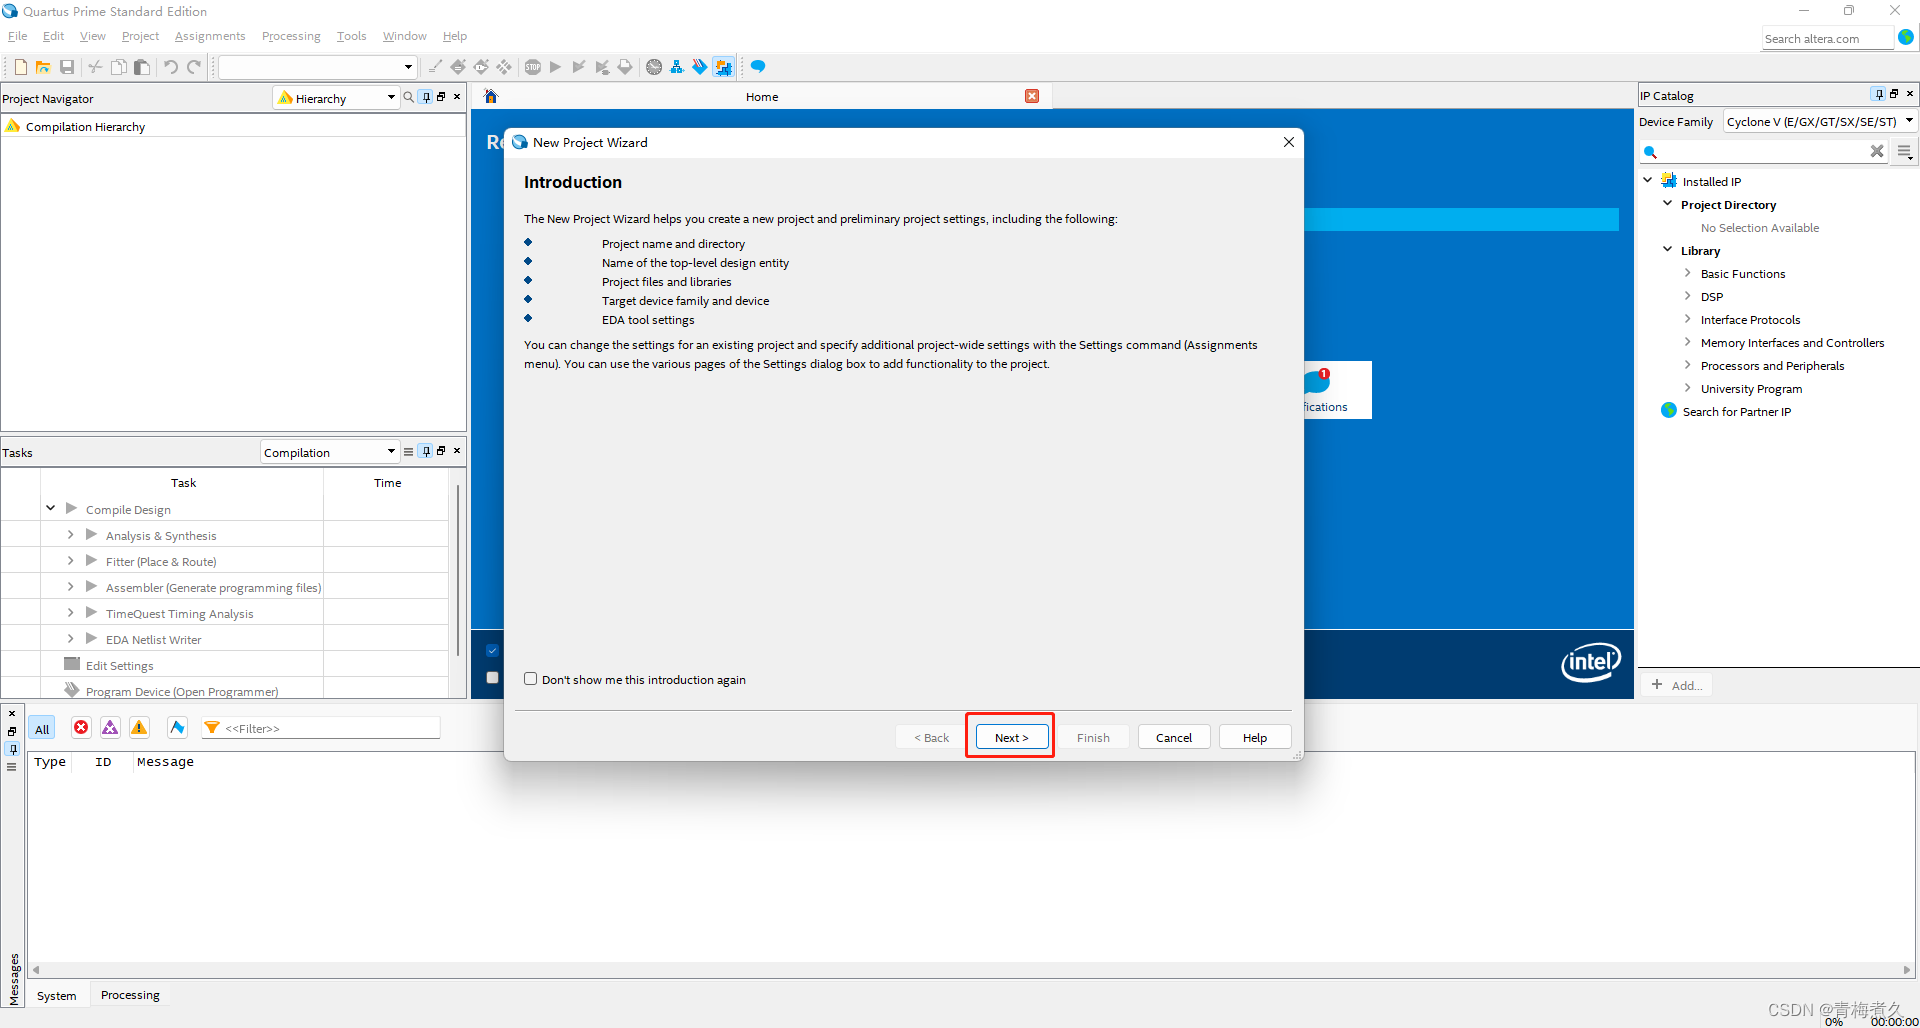Screen dimensions: 1920x1028
Task: Open the Tasks panel list options icon
Action: pos(408,452)
